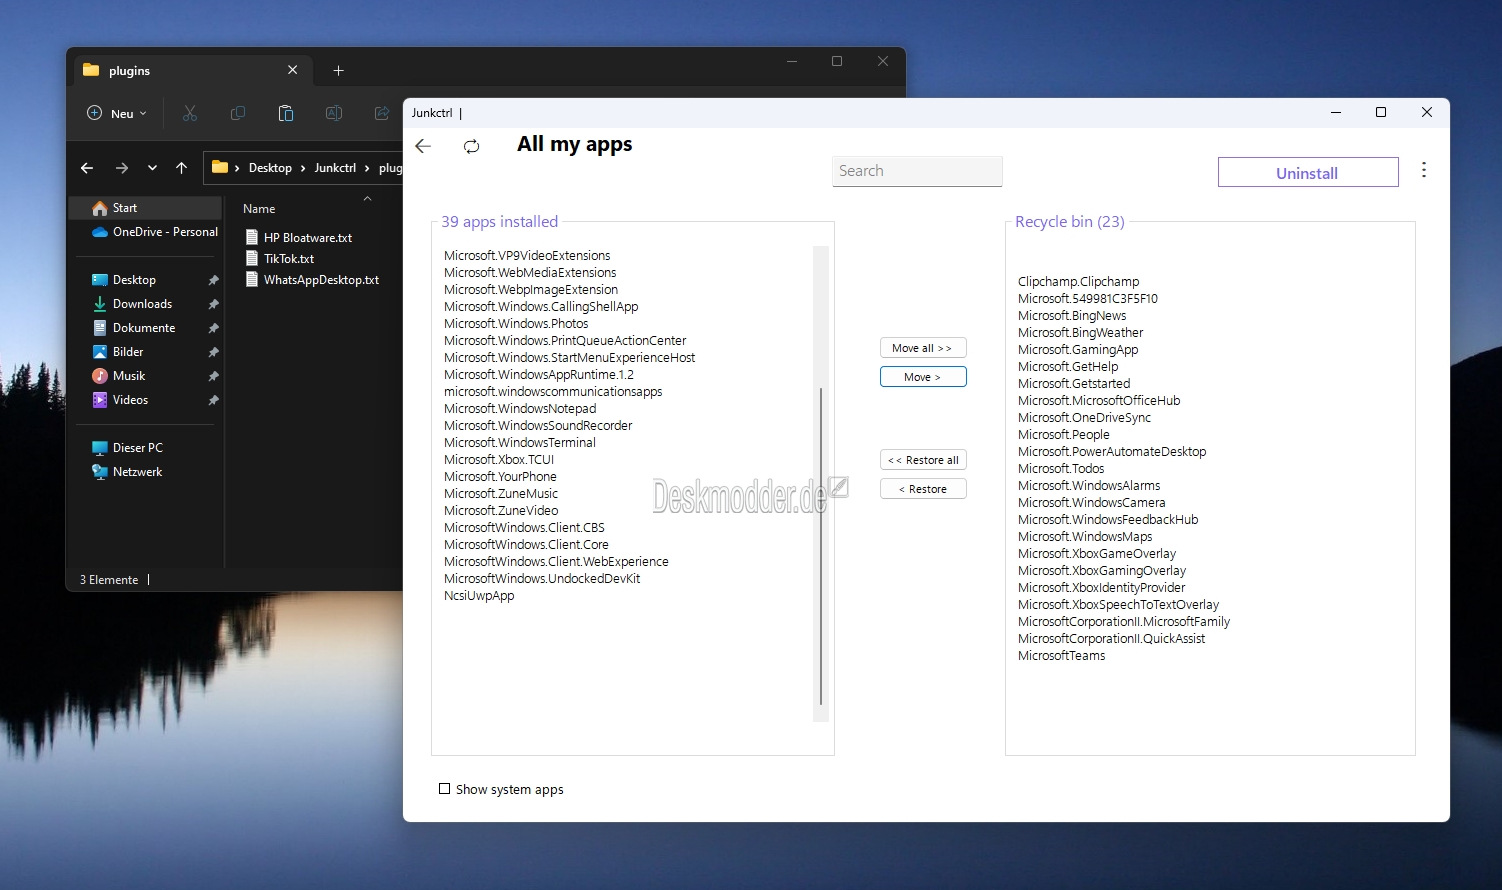The image size is (1502, 890).
Task: Click the TikTok.txt file icon
Action: [x=252, y=259]
